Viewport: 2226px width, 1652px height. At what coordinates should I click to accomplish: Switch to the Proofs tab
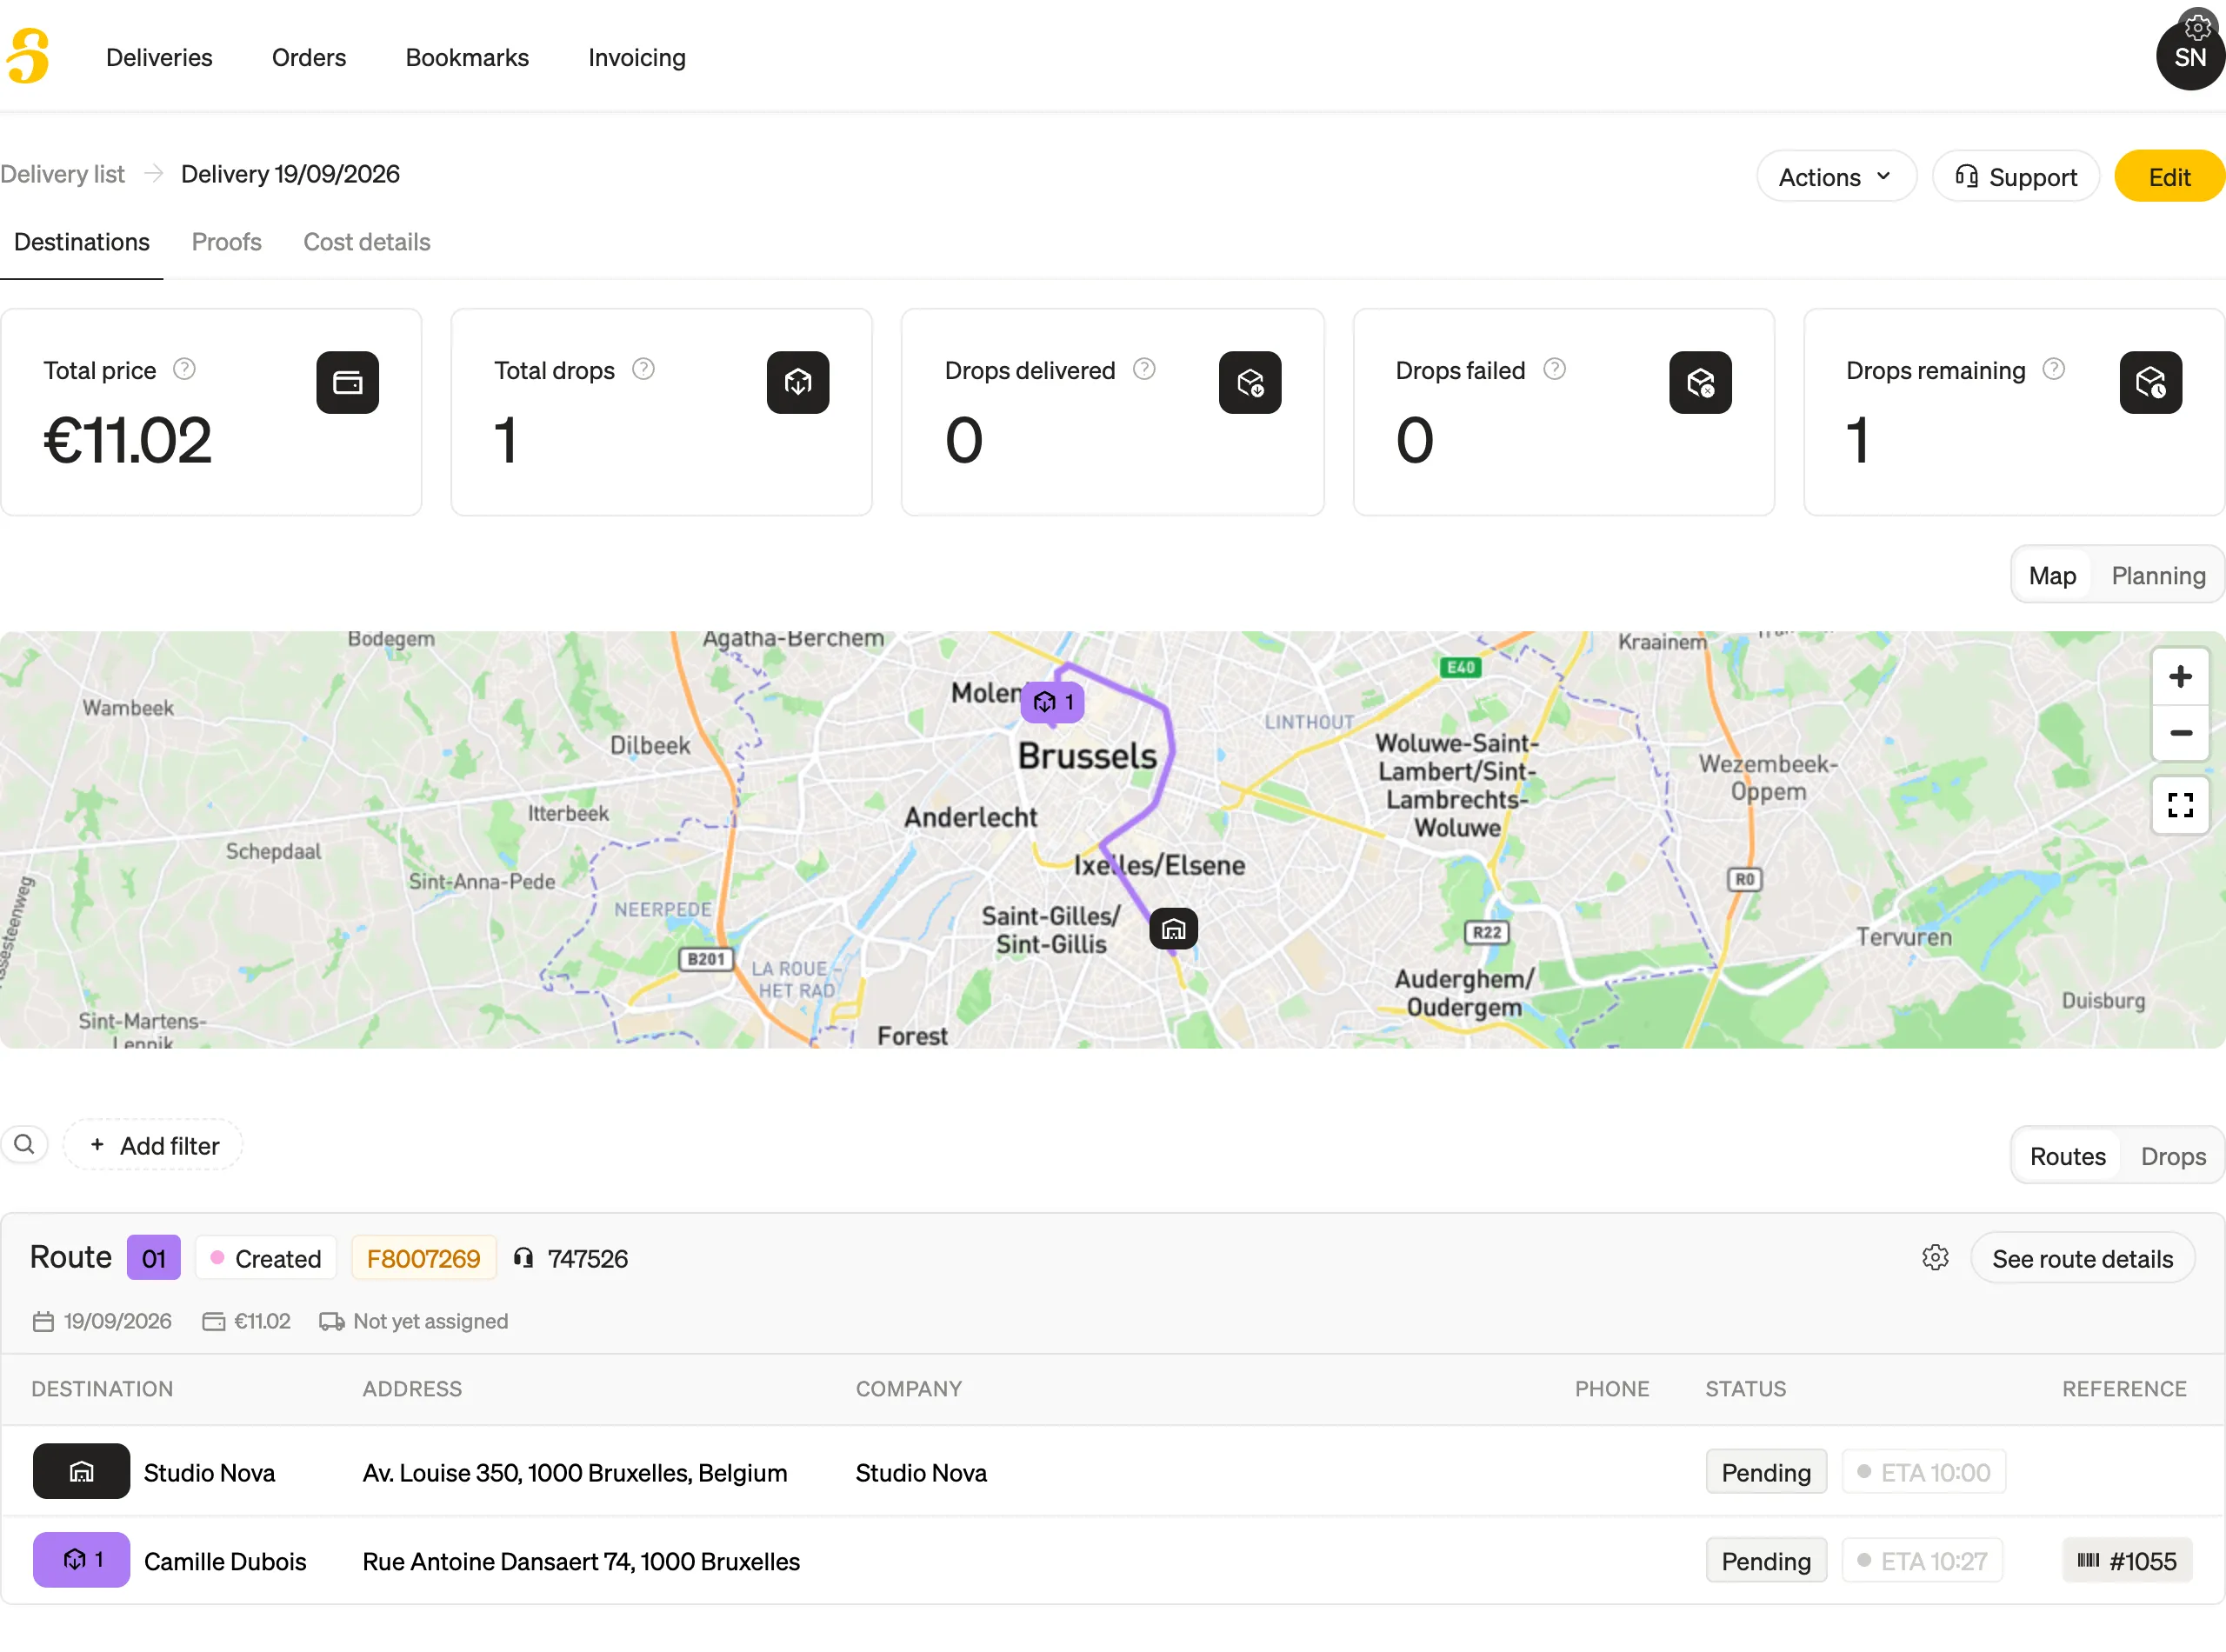click(226, 242)
